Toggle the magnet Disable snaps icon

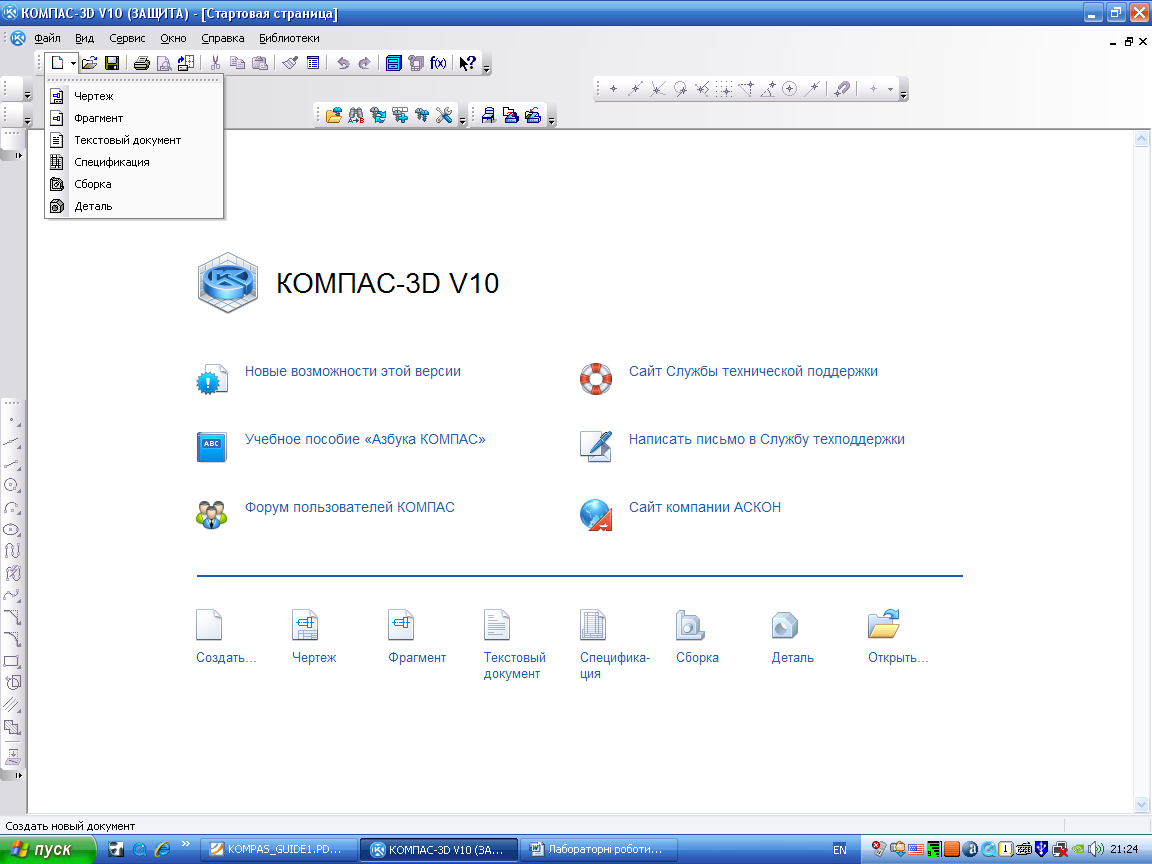point(842,90)
